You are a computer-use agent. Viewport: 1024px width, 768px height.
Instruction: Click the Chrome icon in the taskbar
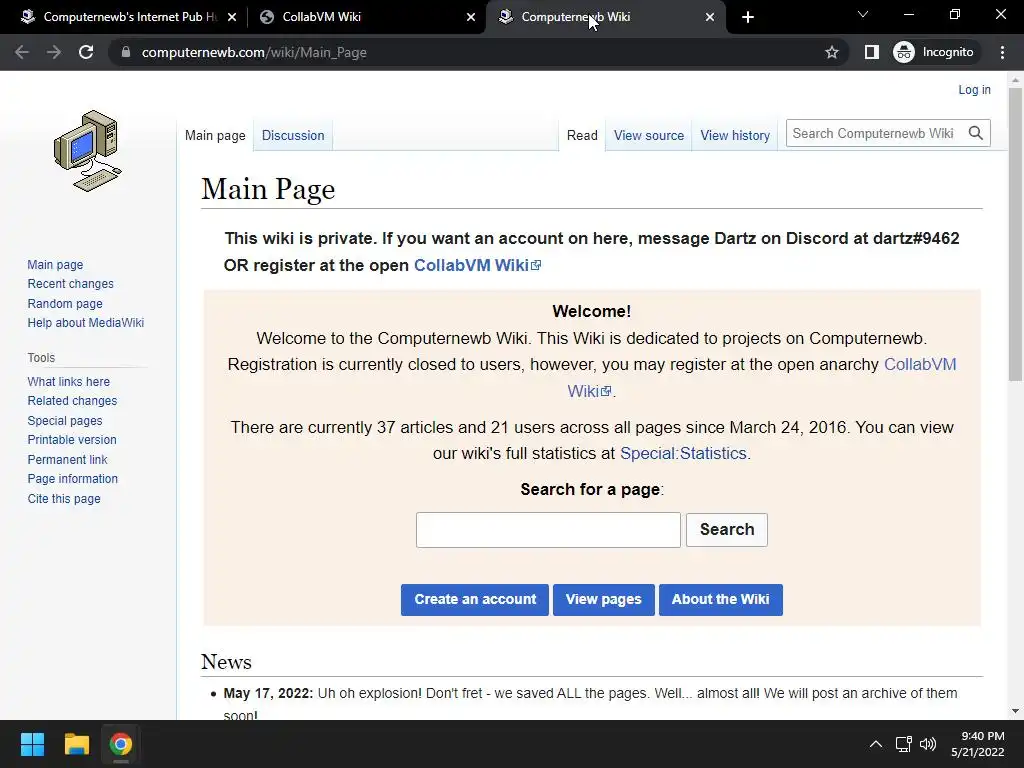[x=121, y=744]
